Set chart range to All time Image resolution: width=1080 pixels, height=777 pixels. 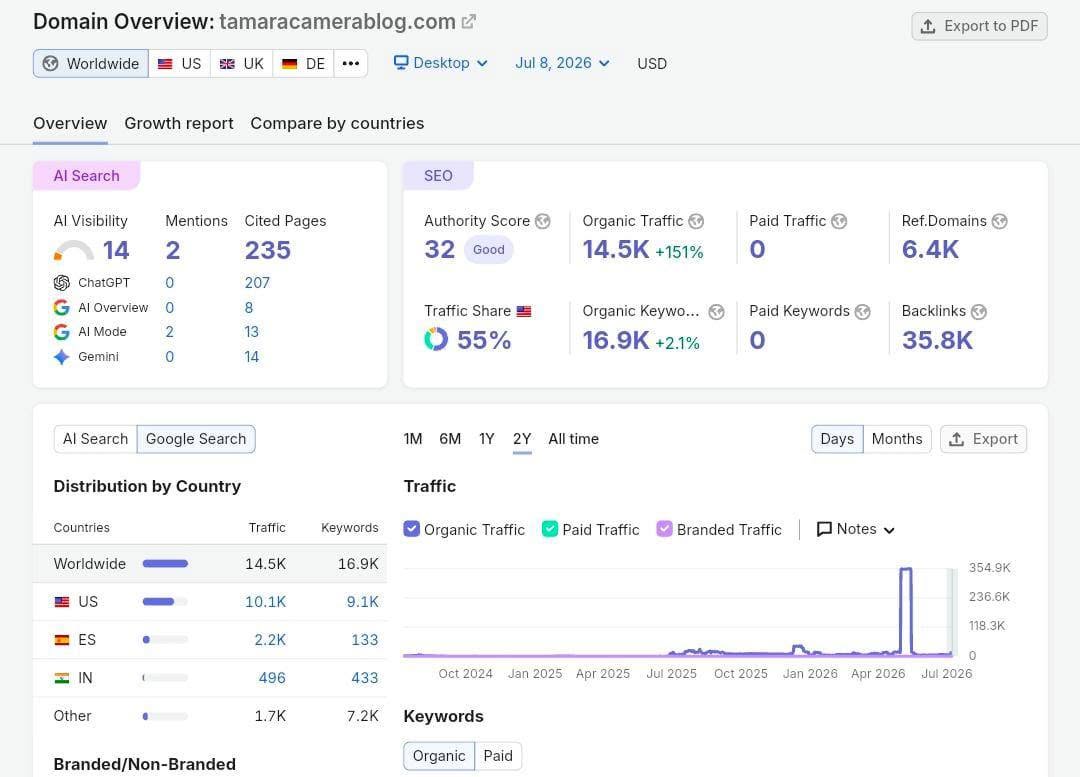click(x=574, y=439)
